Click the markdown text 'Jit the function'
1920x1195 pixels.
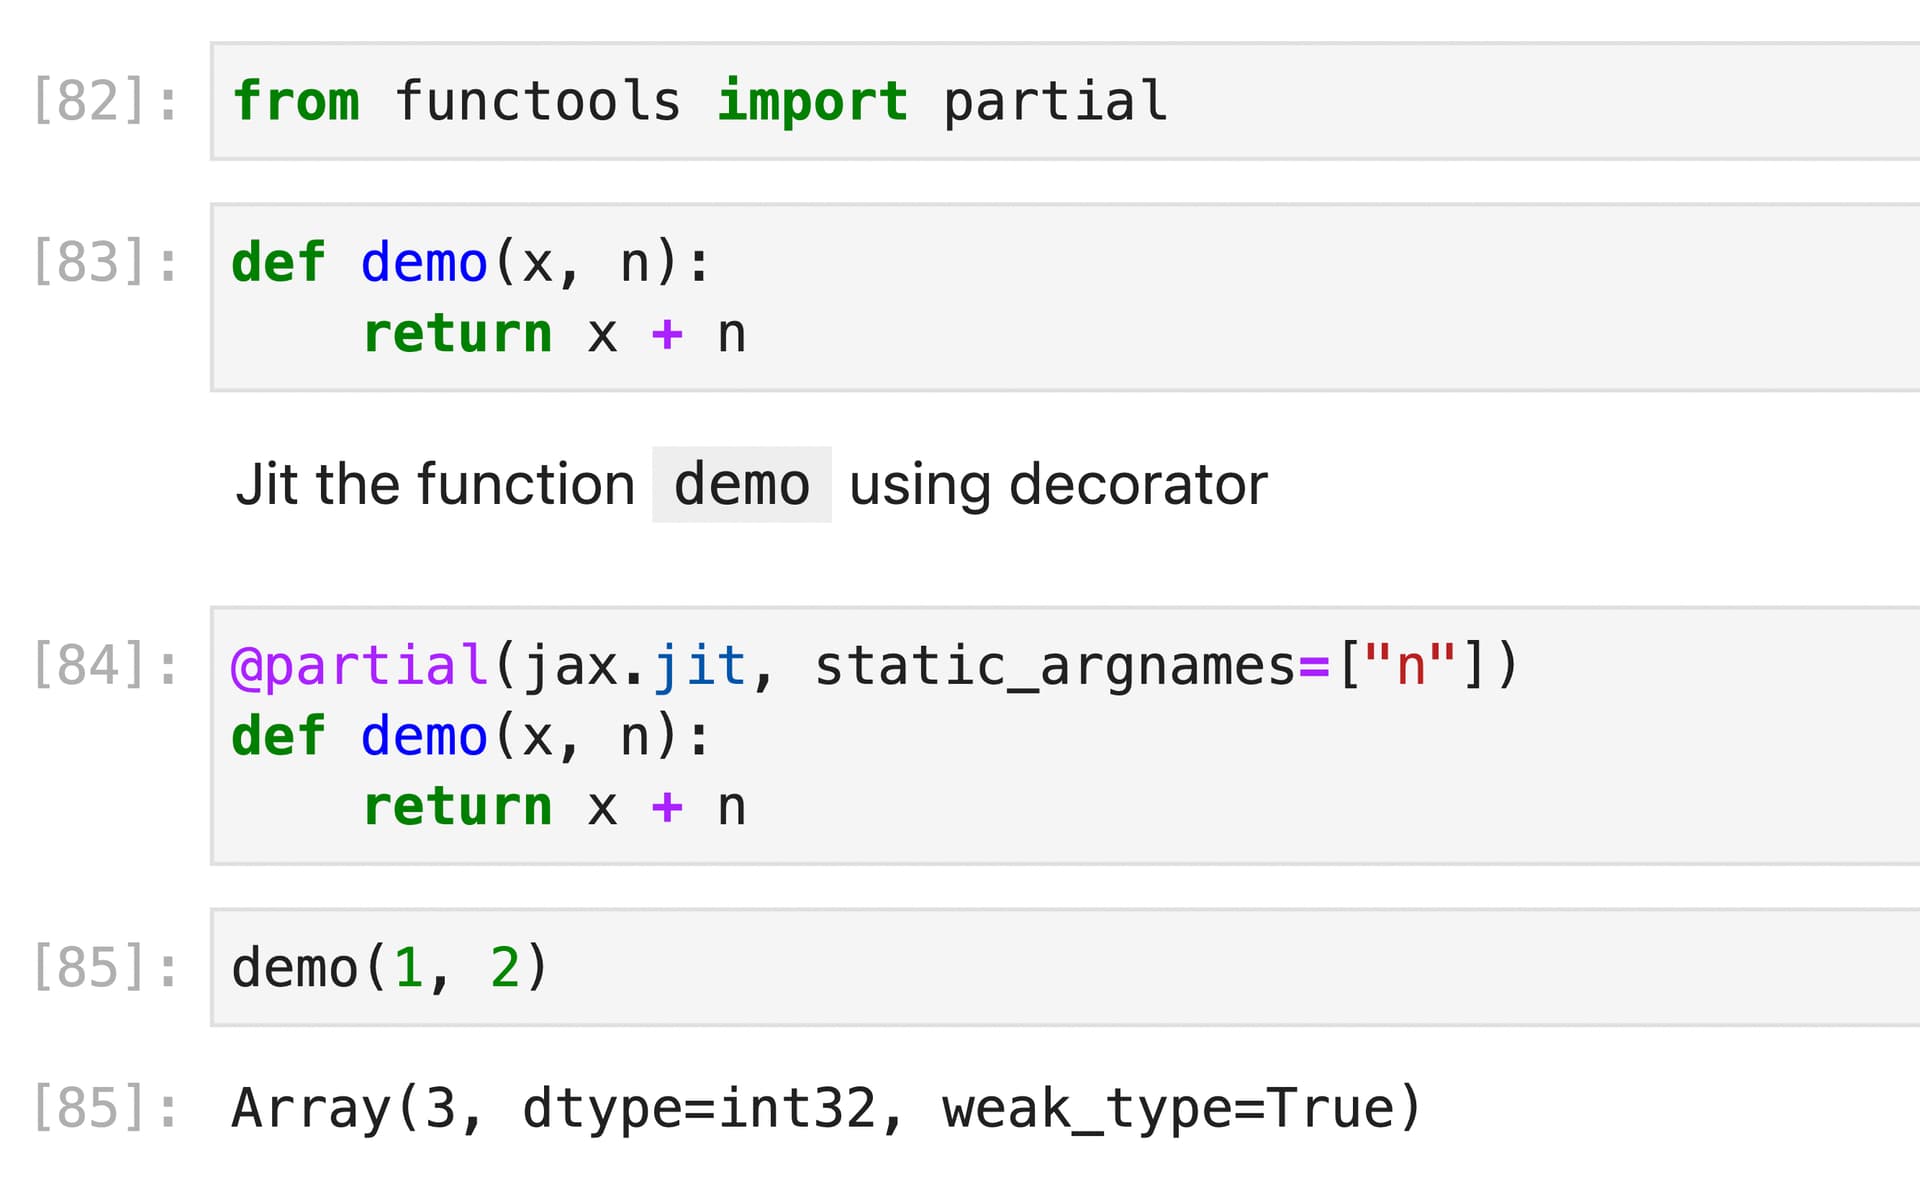[435, 485]
